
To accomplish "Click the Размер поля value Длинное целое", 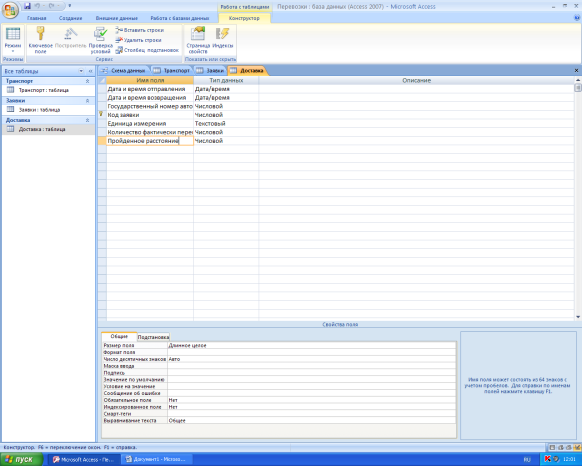I will coord(311,345).
